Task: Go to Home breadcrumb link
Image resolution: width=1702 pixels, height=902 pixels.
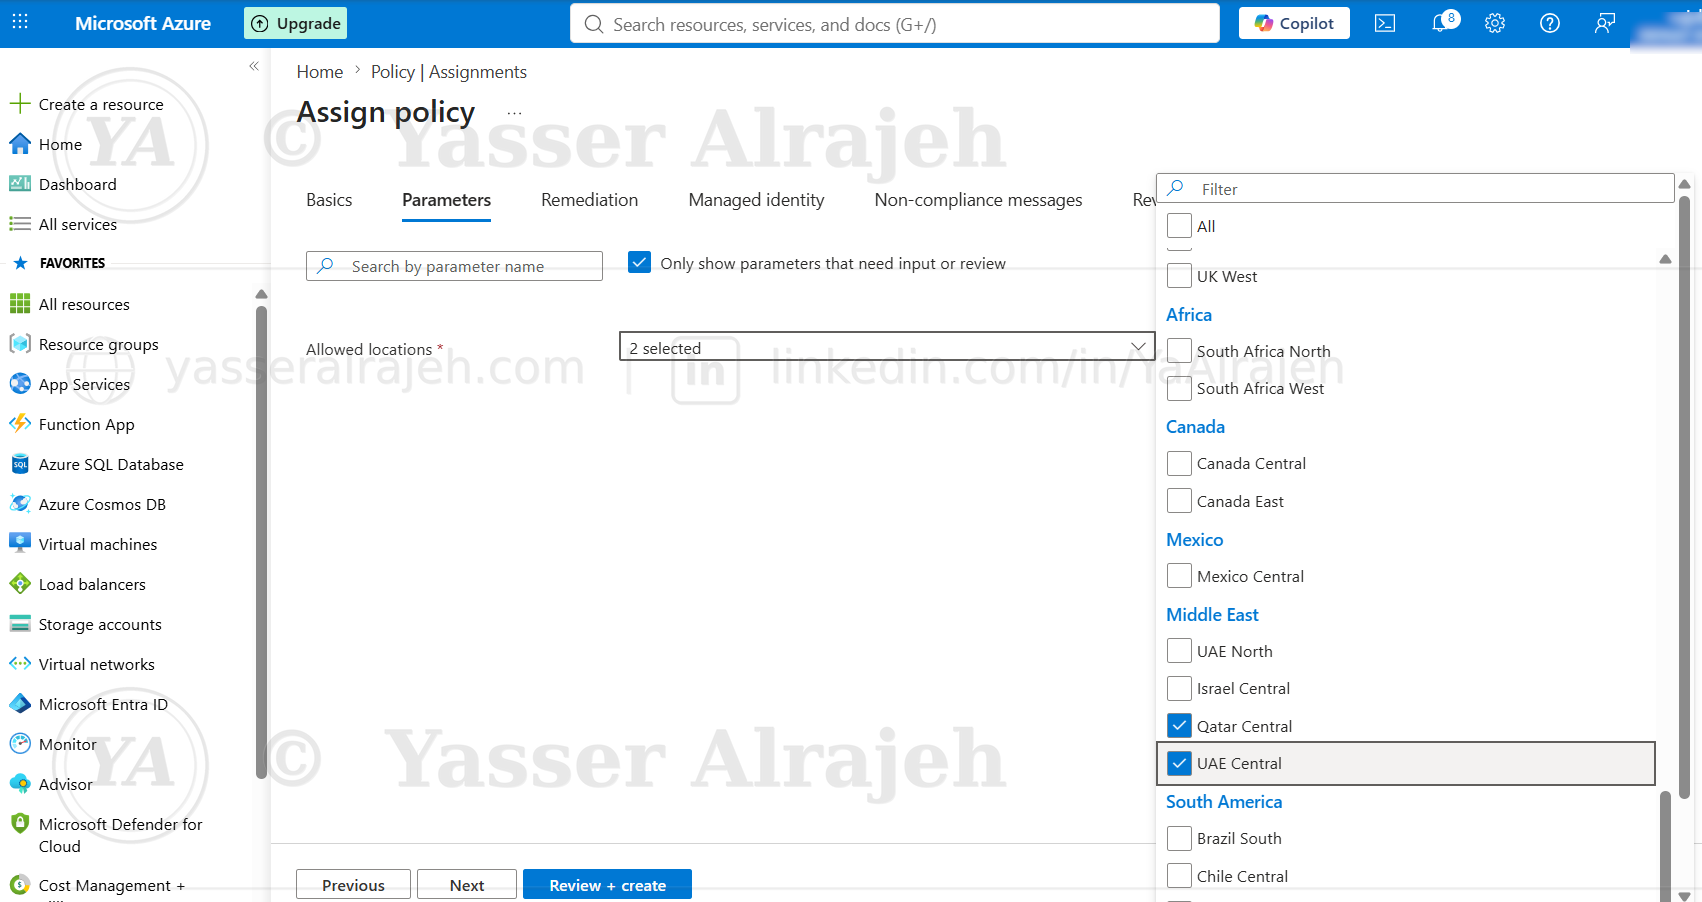Action: pos(320,72)
